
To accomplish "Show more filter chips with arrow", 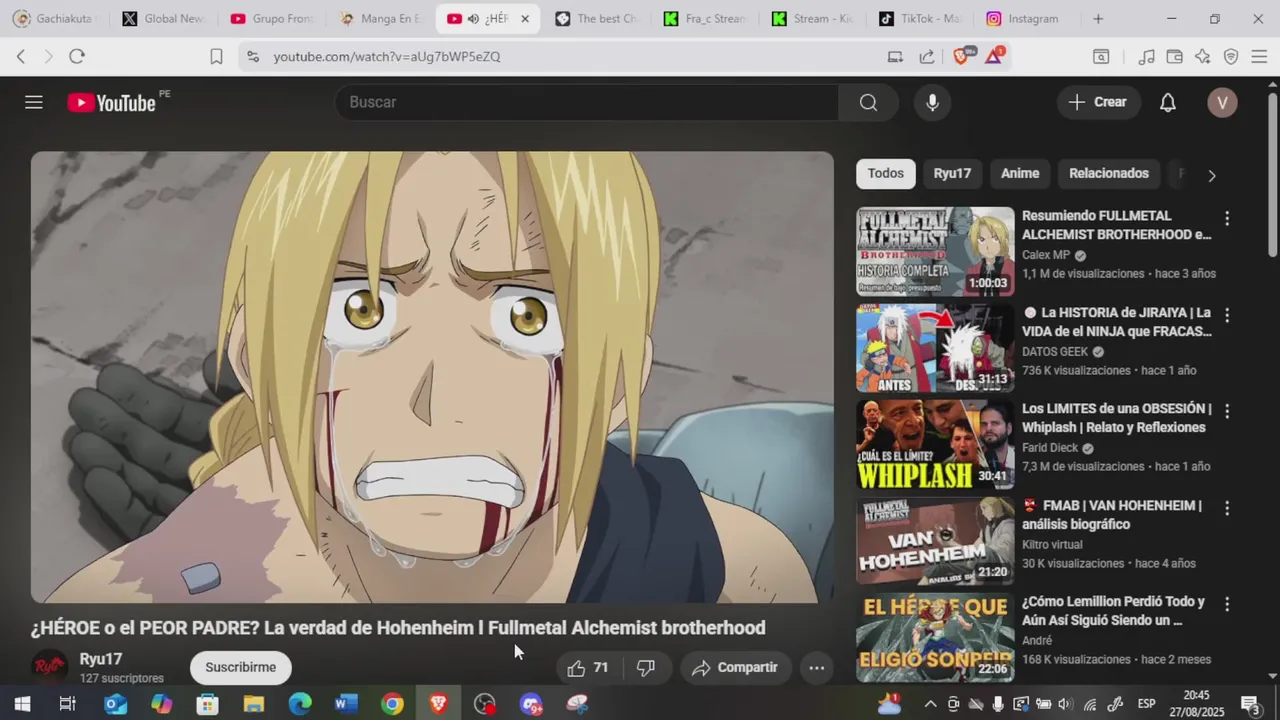I will click(x=1211, y=175).
